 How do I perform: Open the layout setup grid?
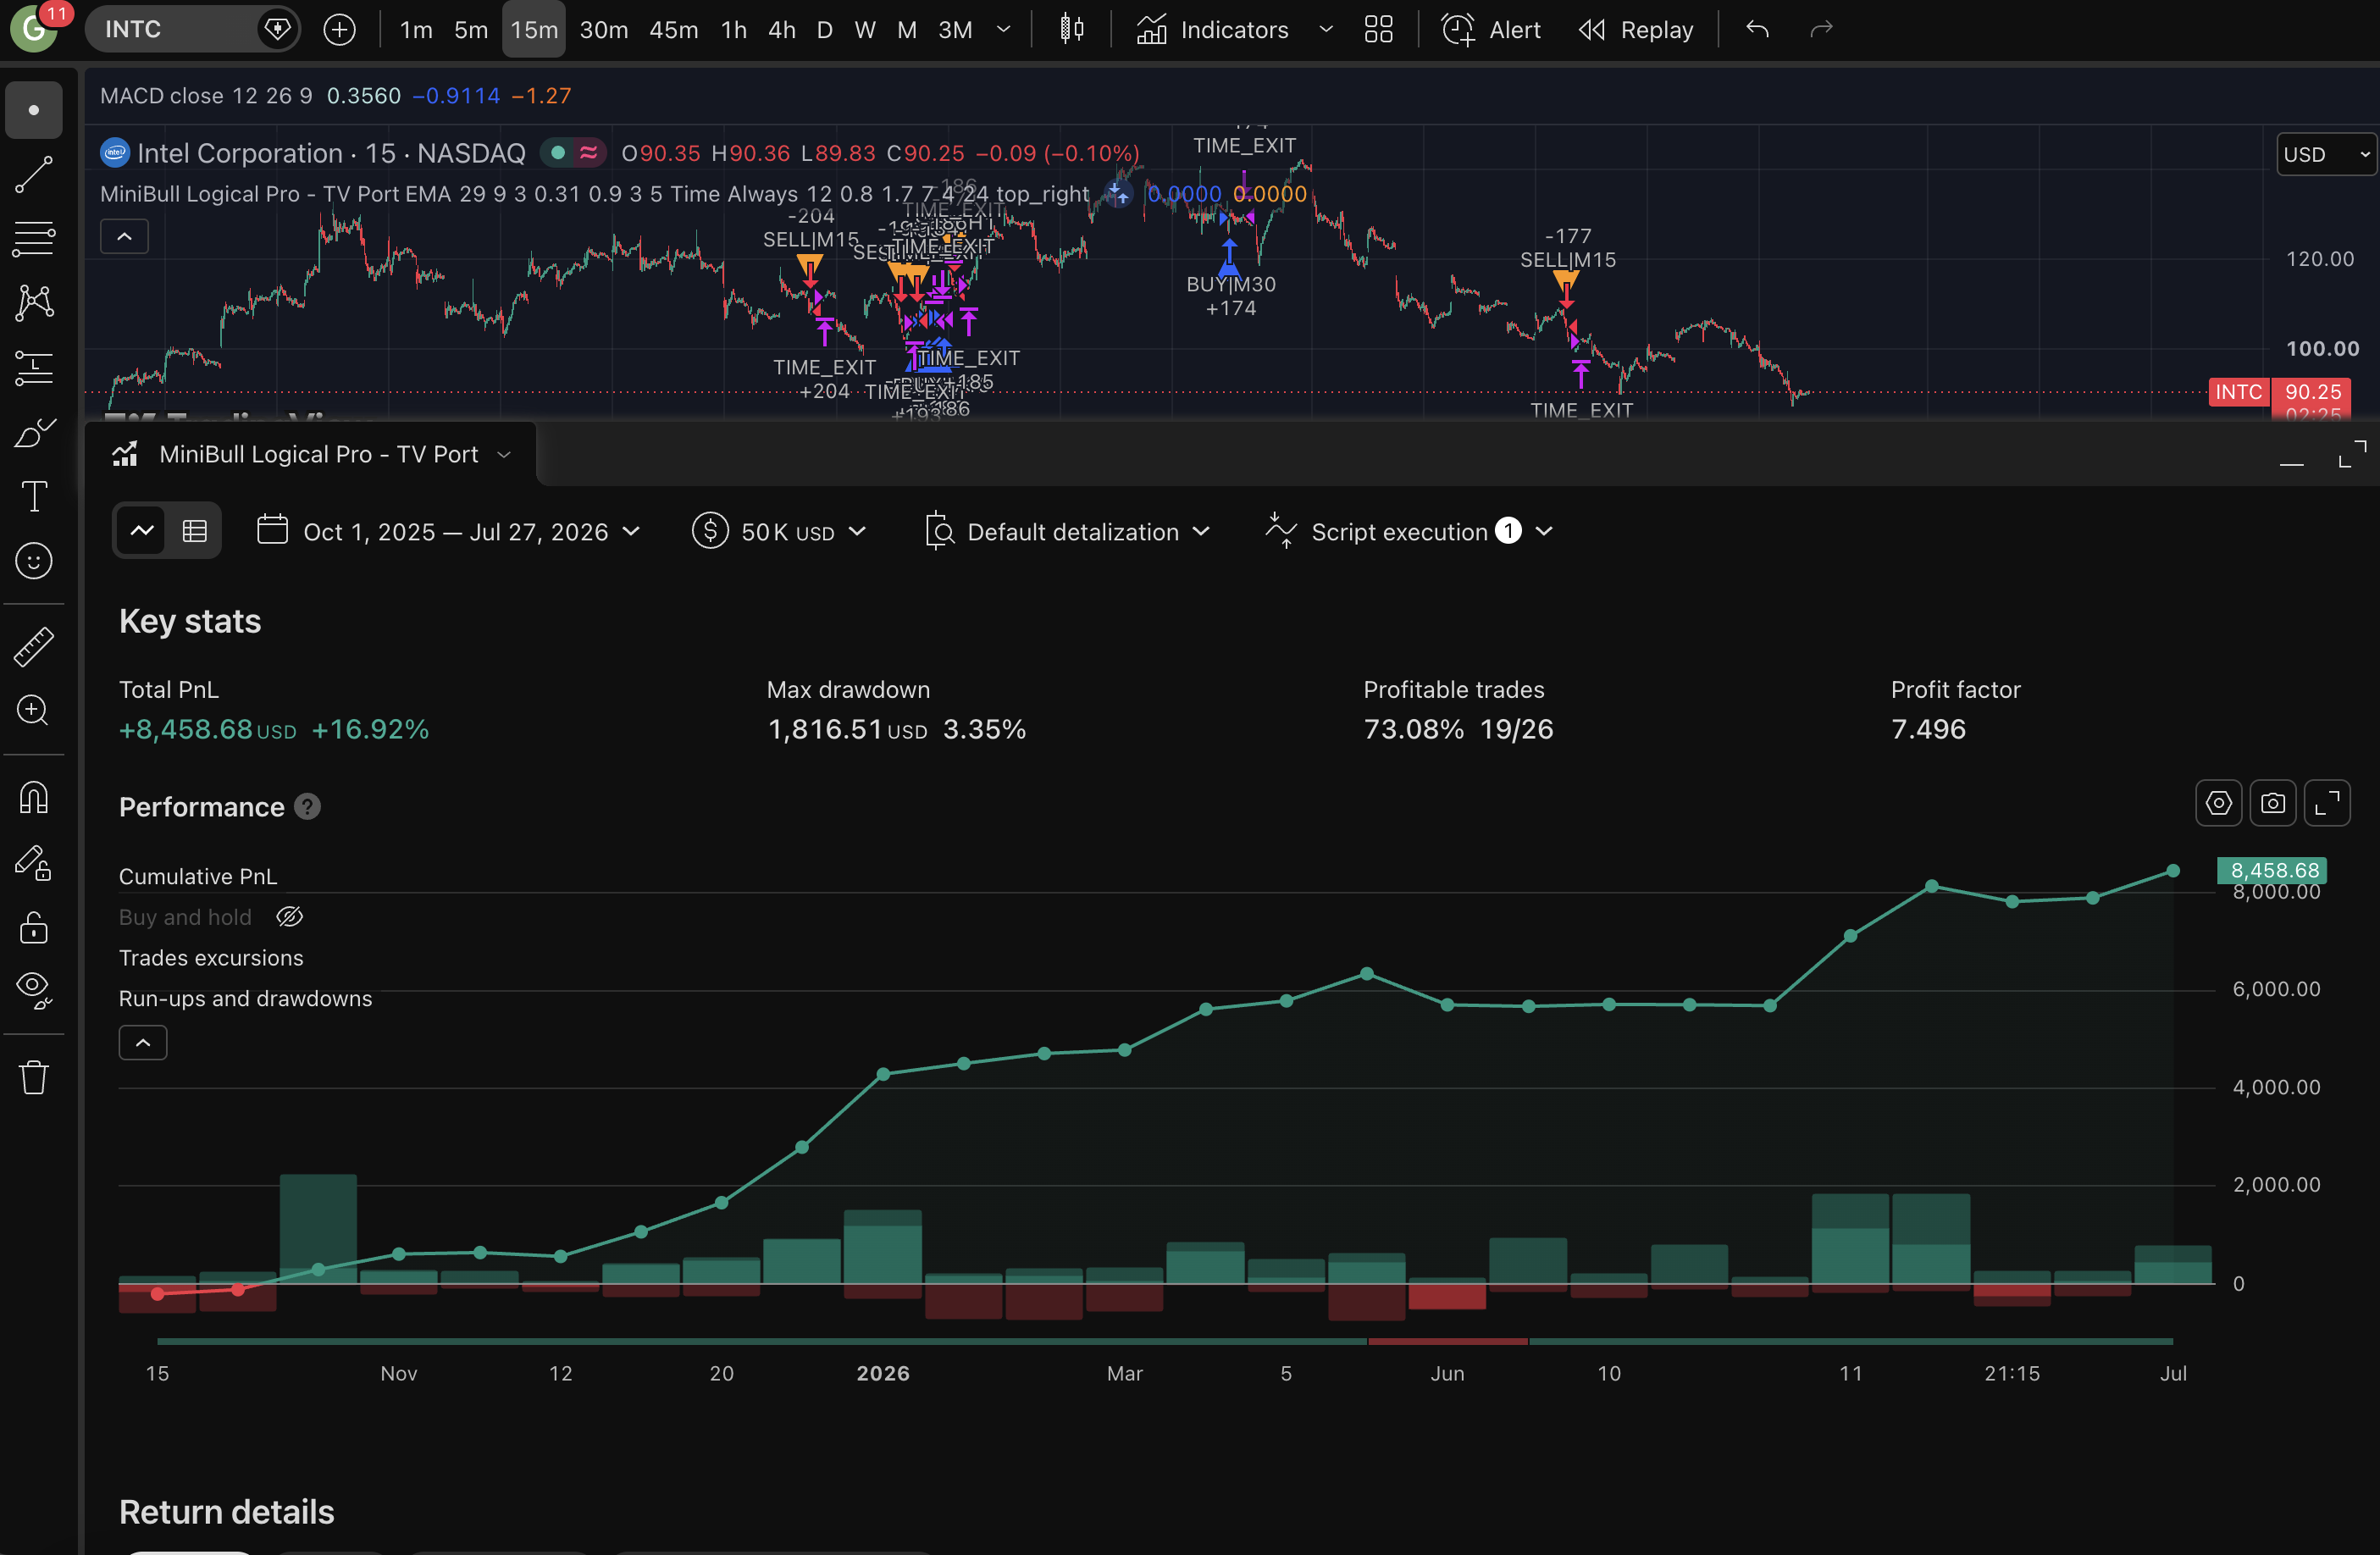[1378, 30]
